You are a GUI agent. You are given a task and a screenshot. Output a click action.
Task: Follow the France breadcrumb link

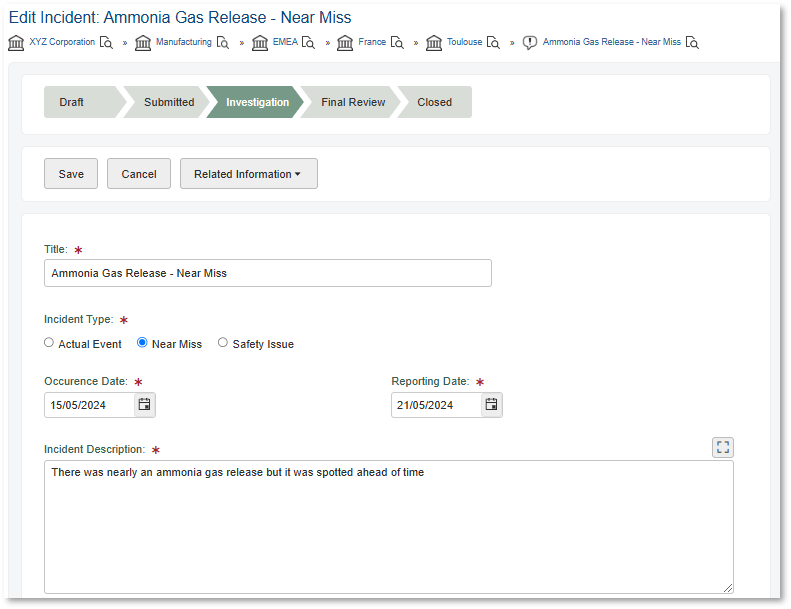[372, 42]
